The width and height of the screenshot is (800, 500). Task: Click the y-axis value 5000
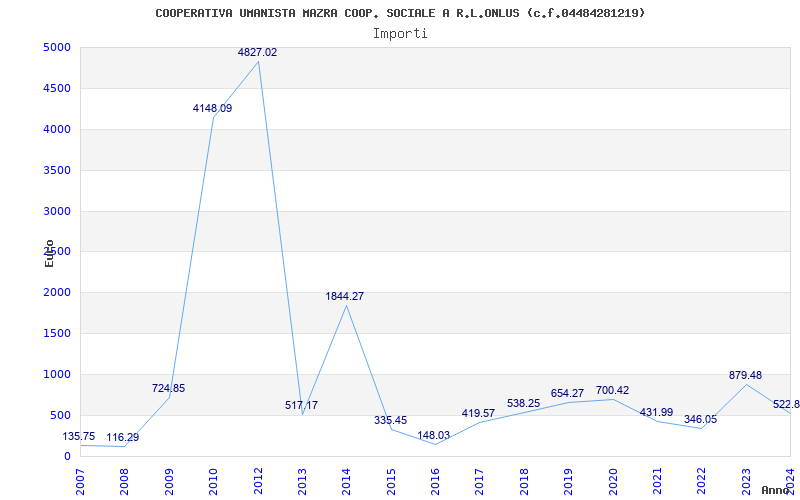(57, 47)
